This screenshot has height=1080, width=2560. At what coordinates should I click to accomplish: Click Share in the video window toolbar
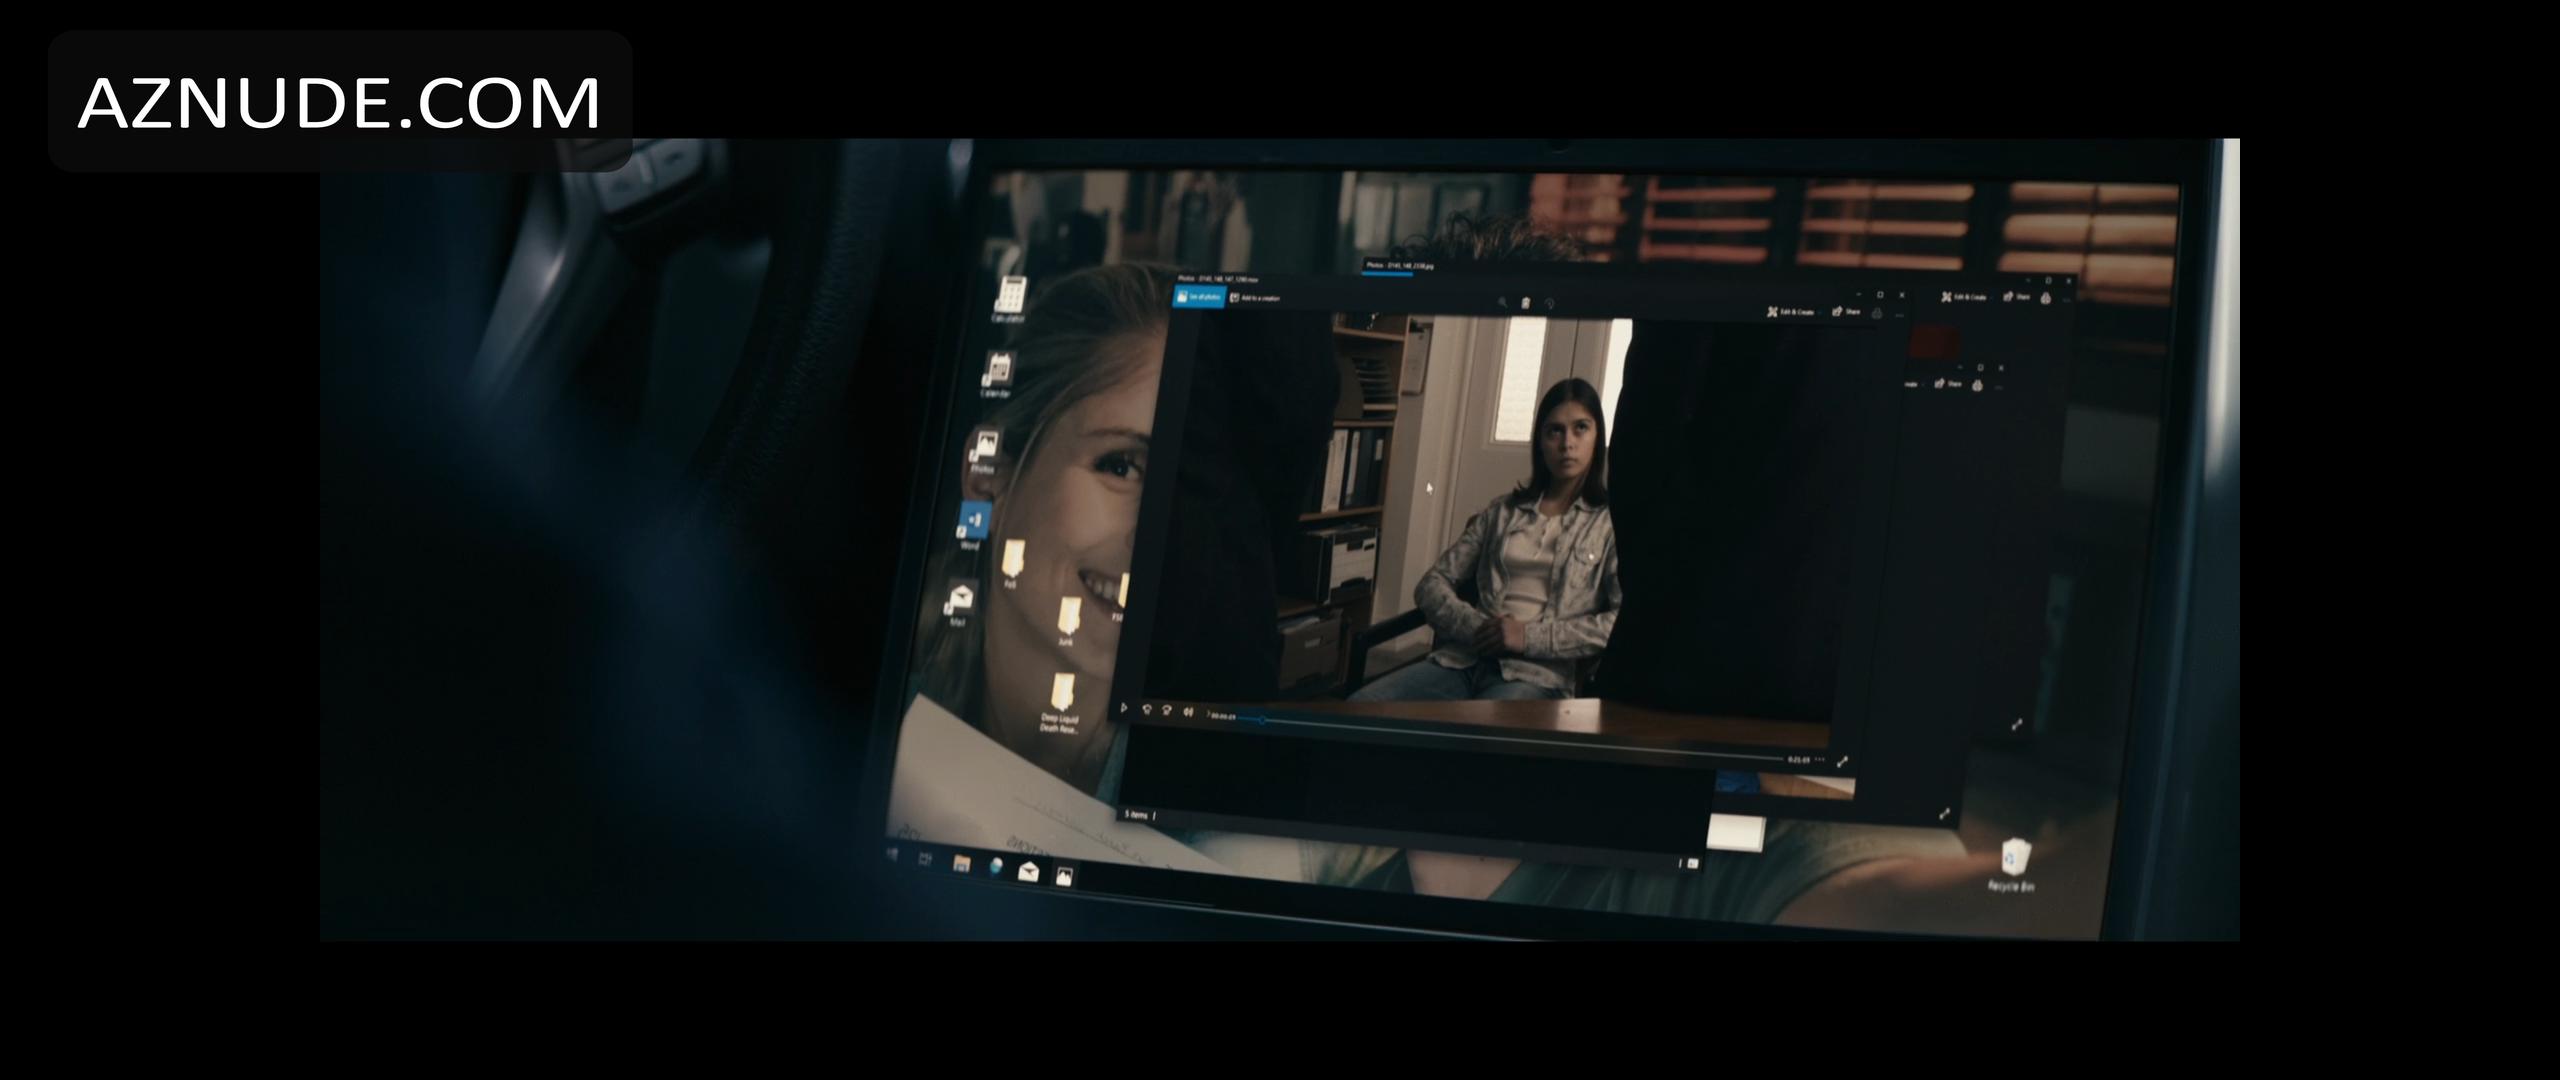pos(1845,312)
